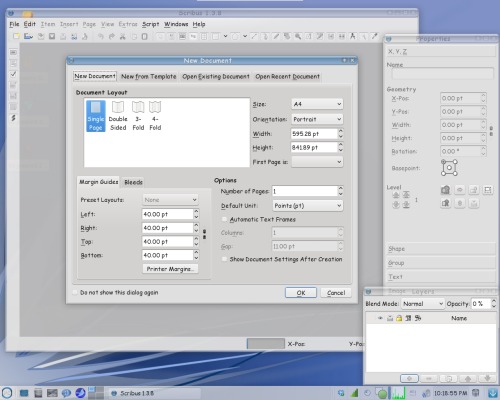The width and height of the screenshot is (500, 400).
Task: Open the Orientation dropdown showing Portrait
Action: [x=317, y=119]
